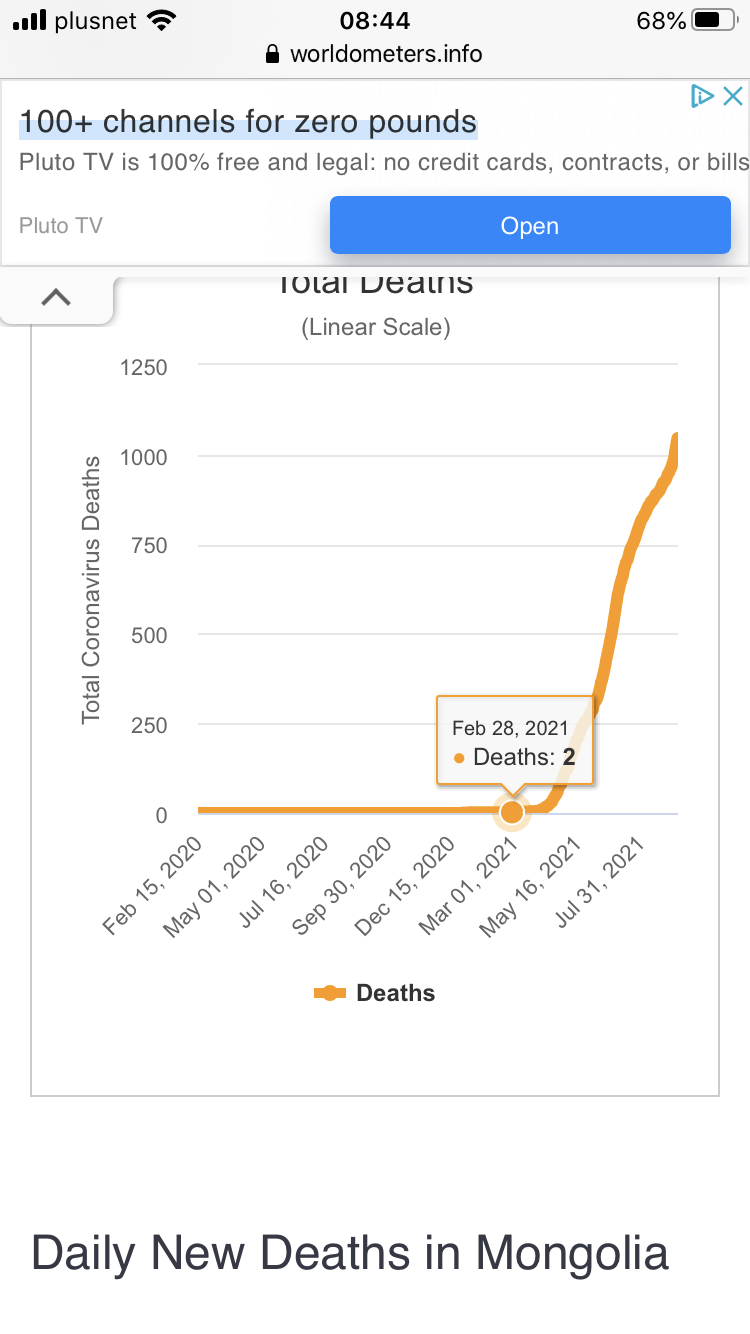Tap the Wi-Fi icon in status bar
The width and height of the screenshot is (750, 1334).
(x=159, y=20)
